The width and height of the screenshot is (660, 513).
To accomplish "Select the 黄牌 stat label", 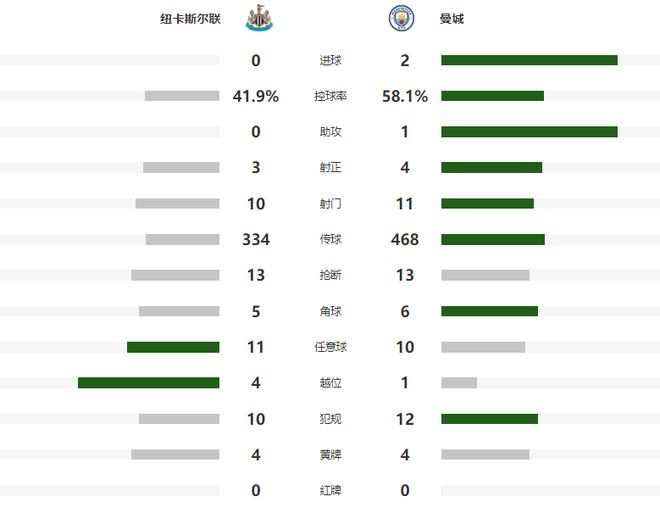I will coord(330,455).
